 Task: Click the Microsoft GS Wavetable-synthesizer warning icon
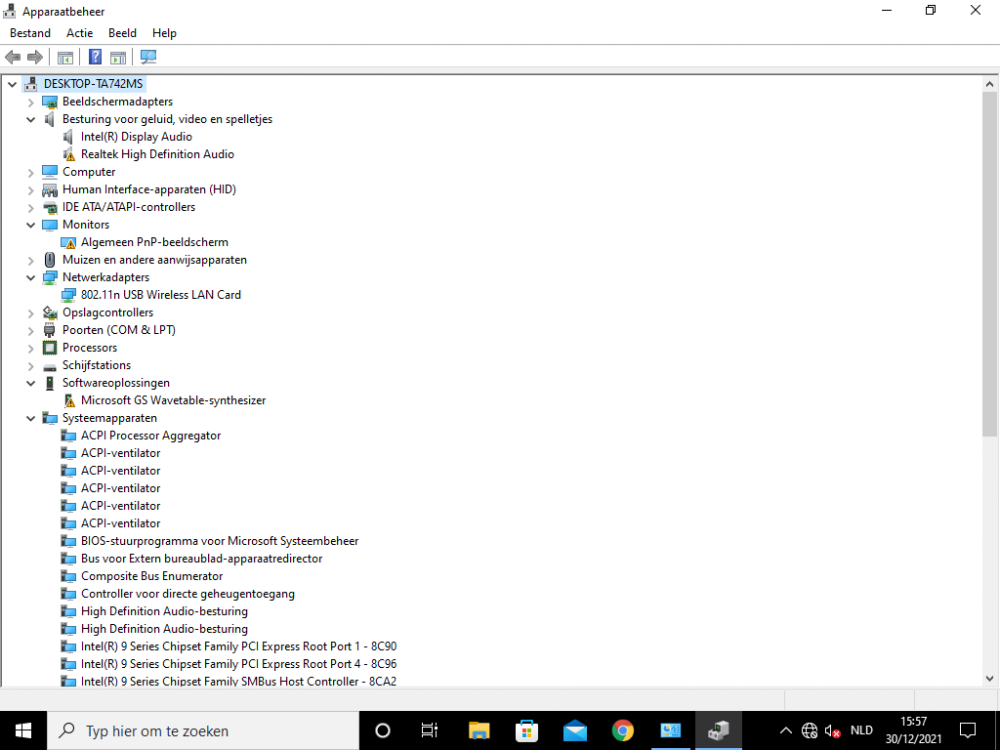(69, 401)
